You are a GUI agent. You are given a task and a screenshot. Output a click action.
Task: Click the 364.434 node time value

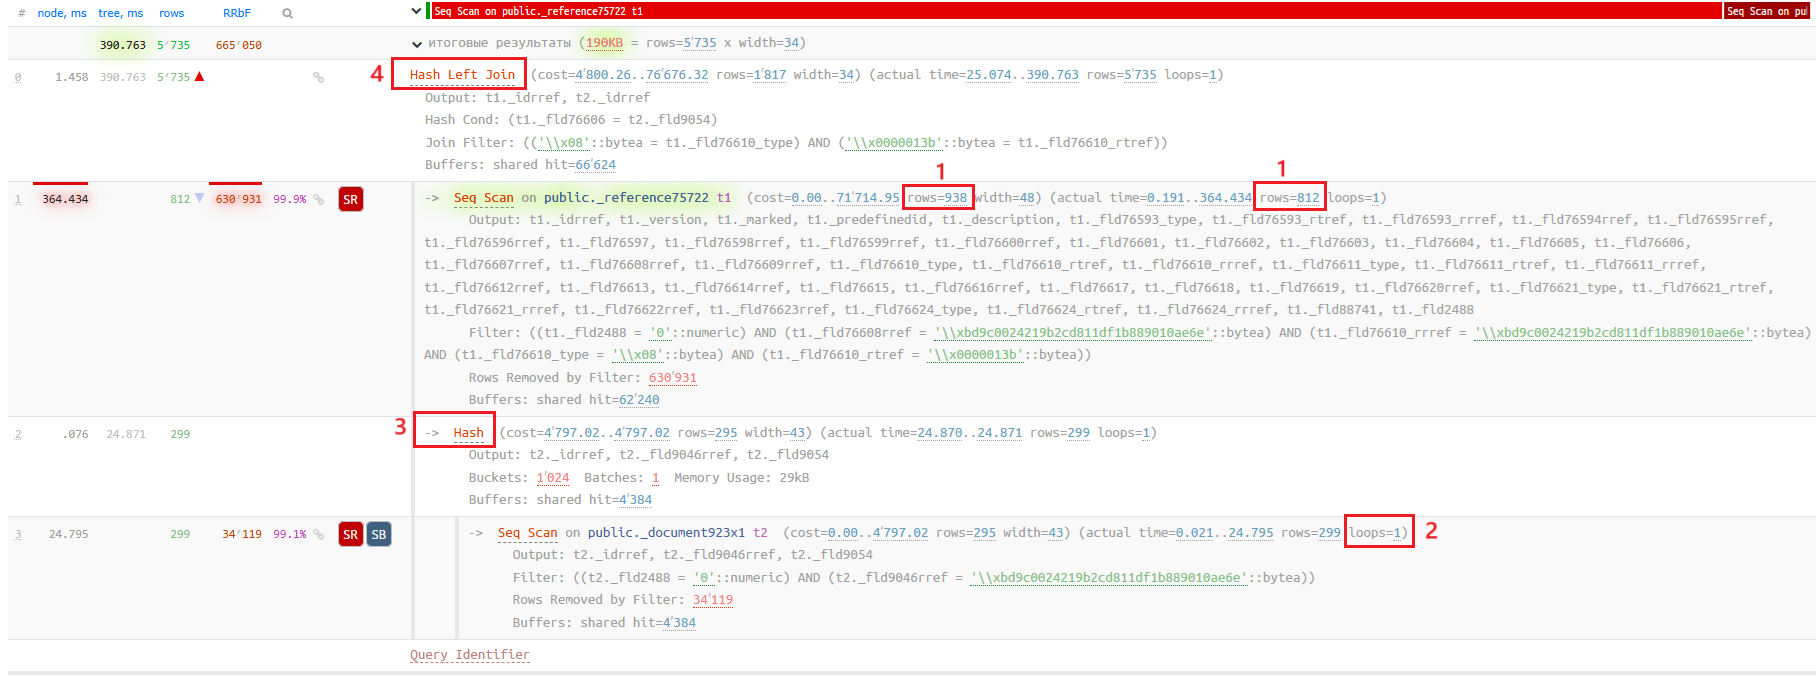click(x=65, y=199)
